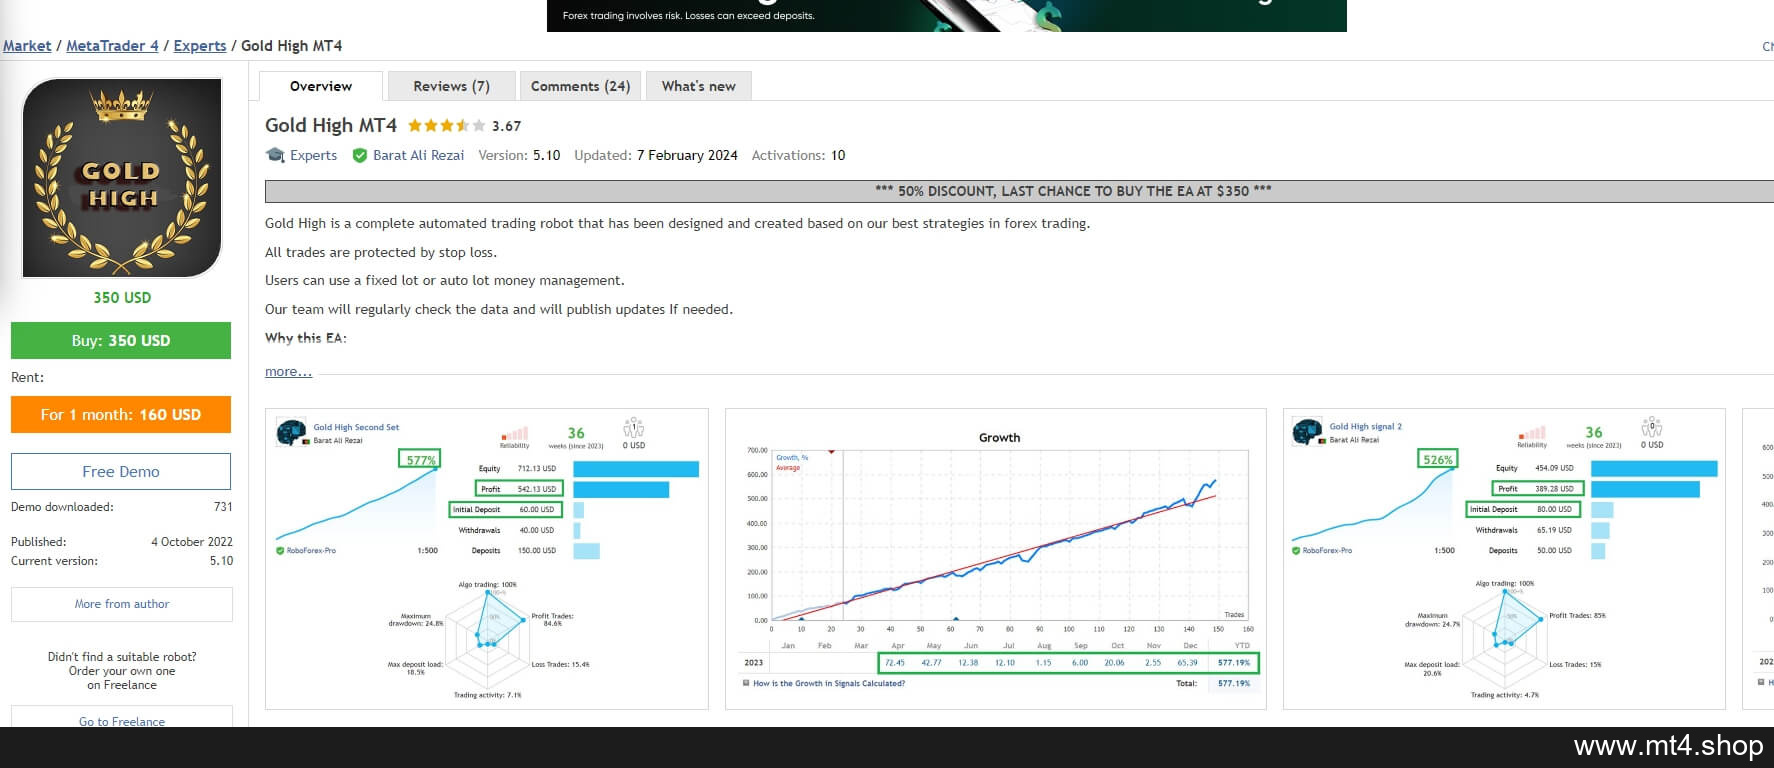Click the Gold High signal 2 avatar icon

click(x=1307, y=432)
